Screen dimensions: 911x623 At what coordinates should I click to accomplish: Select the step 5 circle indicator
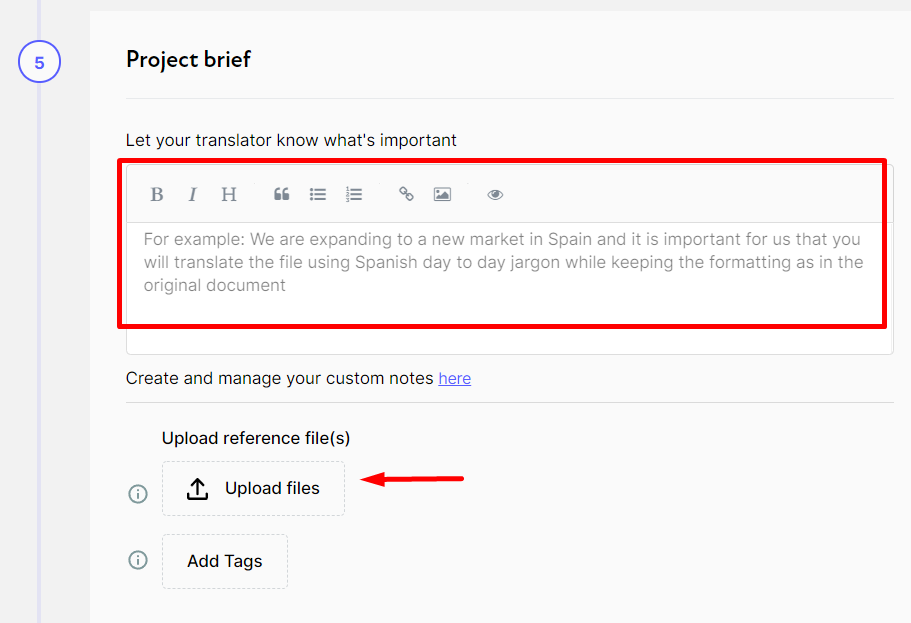pos(39,63)
